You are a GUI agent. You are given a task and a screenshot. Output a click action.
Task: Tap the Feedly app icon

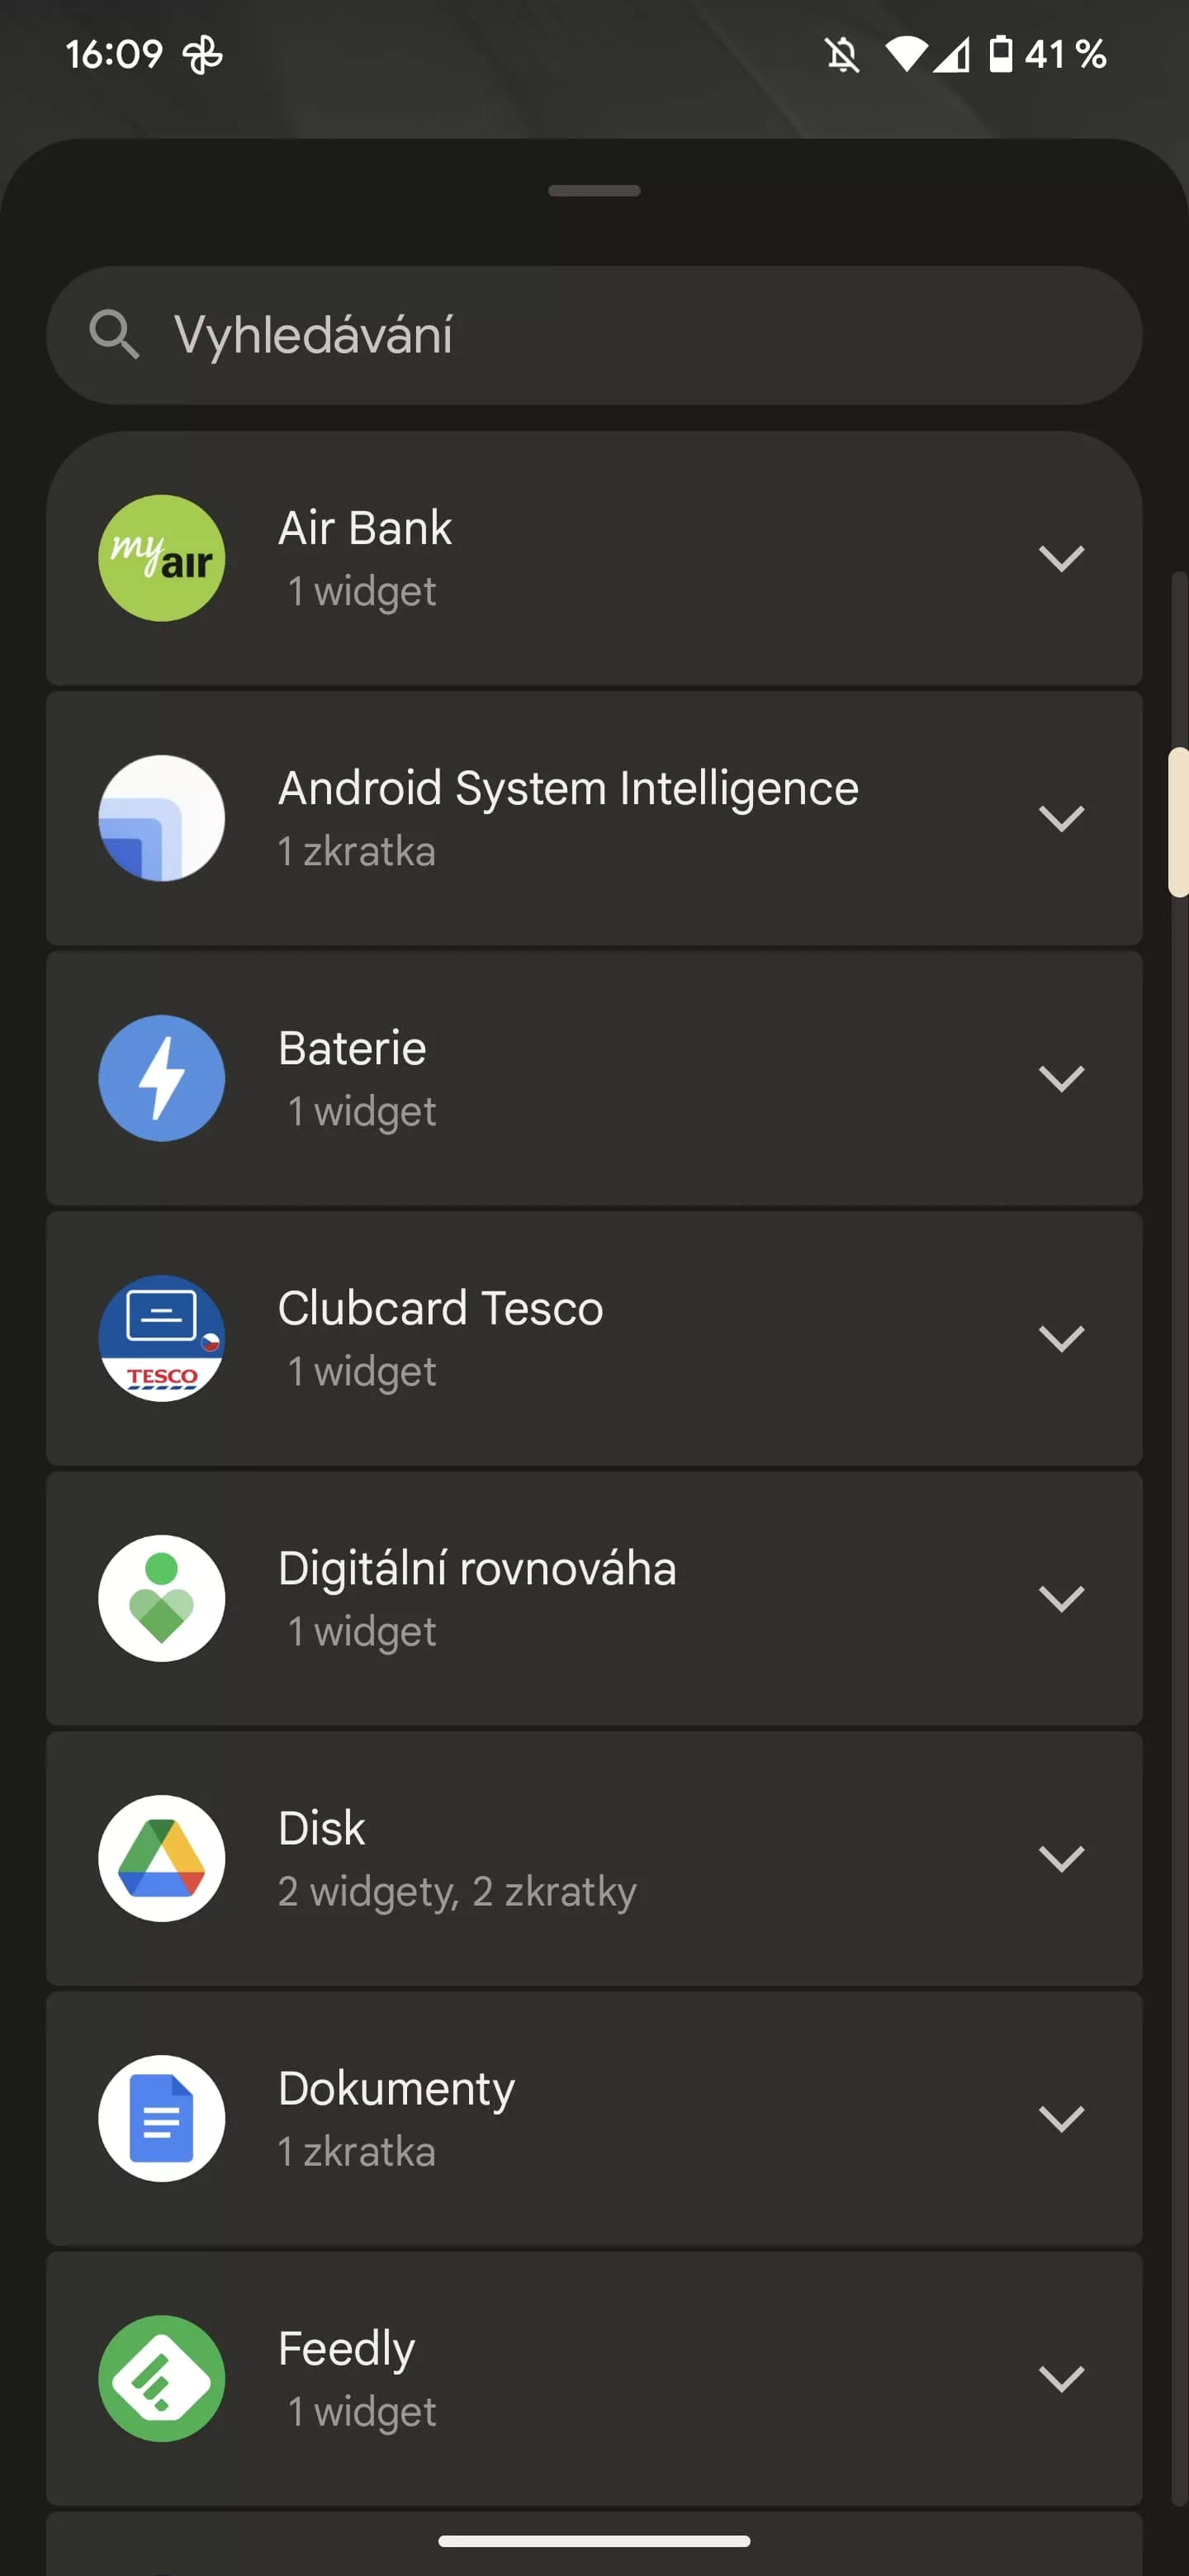point(161,2378)
